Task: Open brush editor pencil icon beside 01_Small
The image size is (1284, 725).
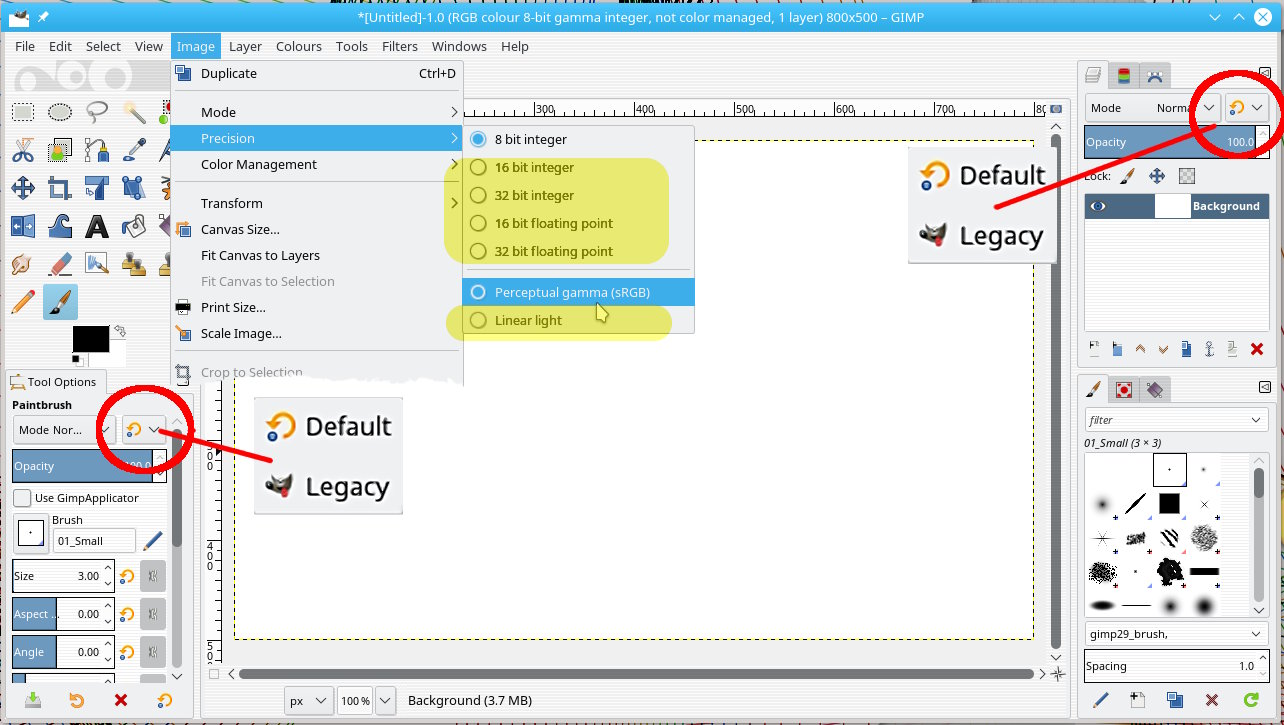Action: coord(153,541)
